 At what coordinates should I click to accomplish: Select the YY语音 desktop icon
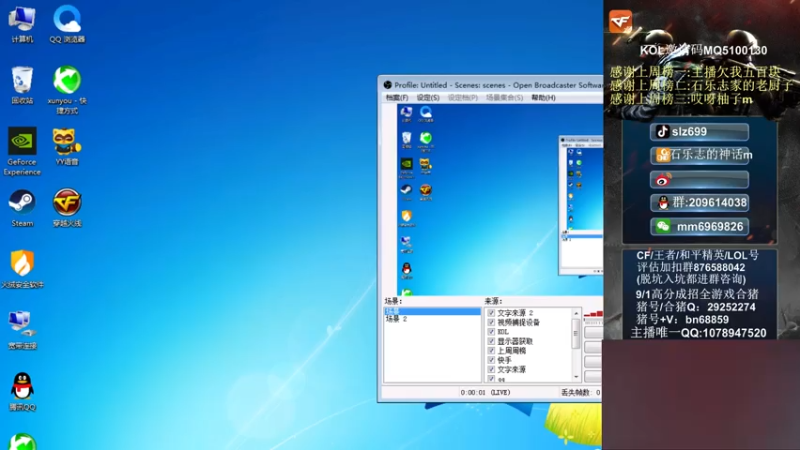(x=67, y=147)
